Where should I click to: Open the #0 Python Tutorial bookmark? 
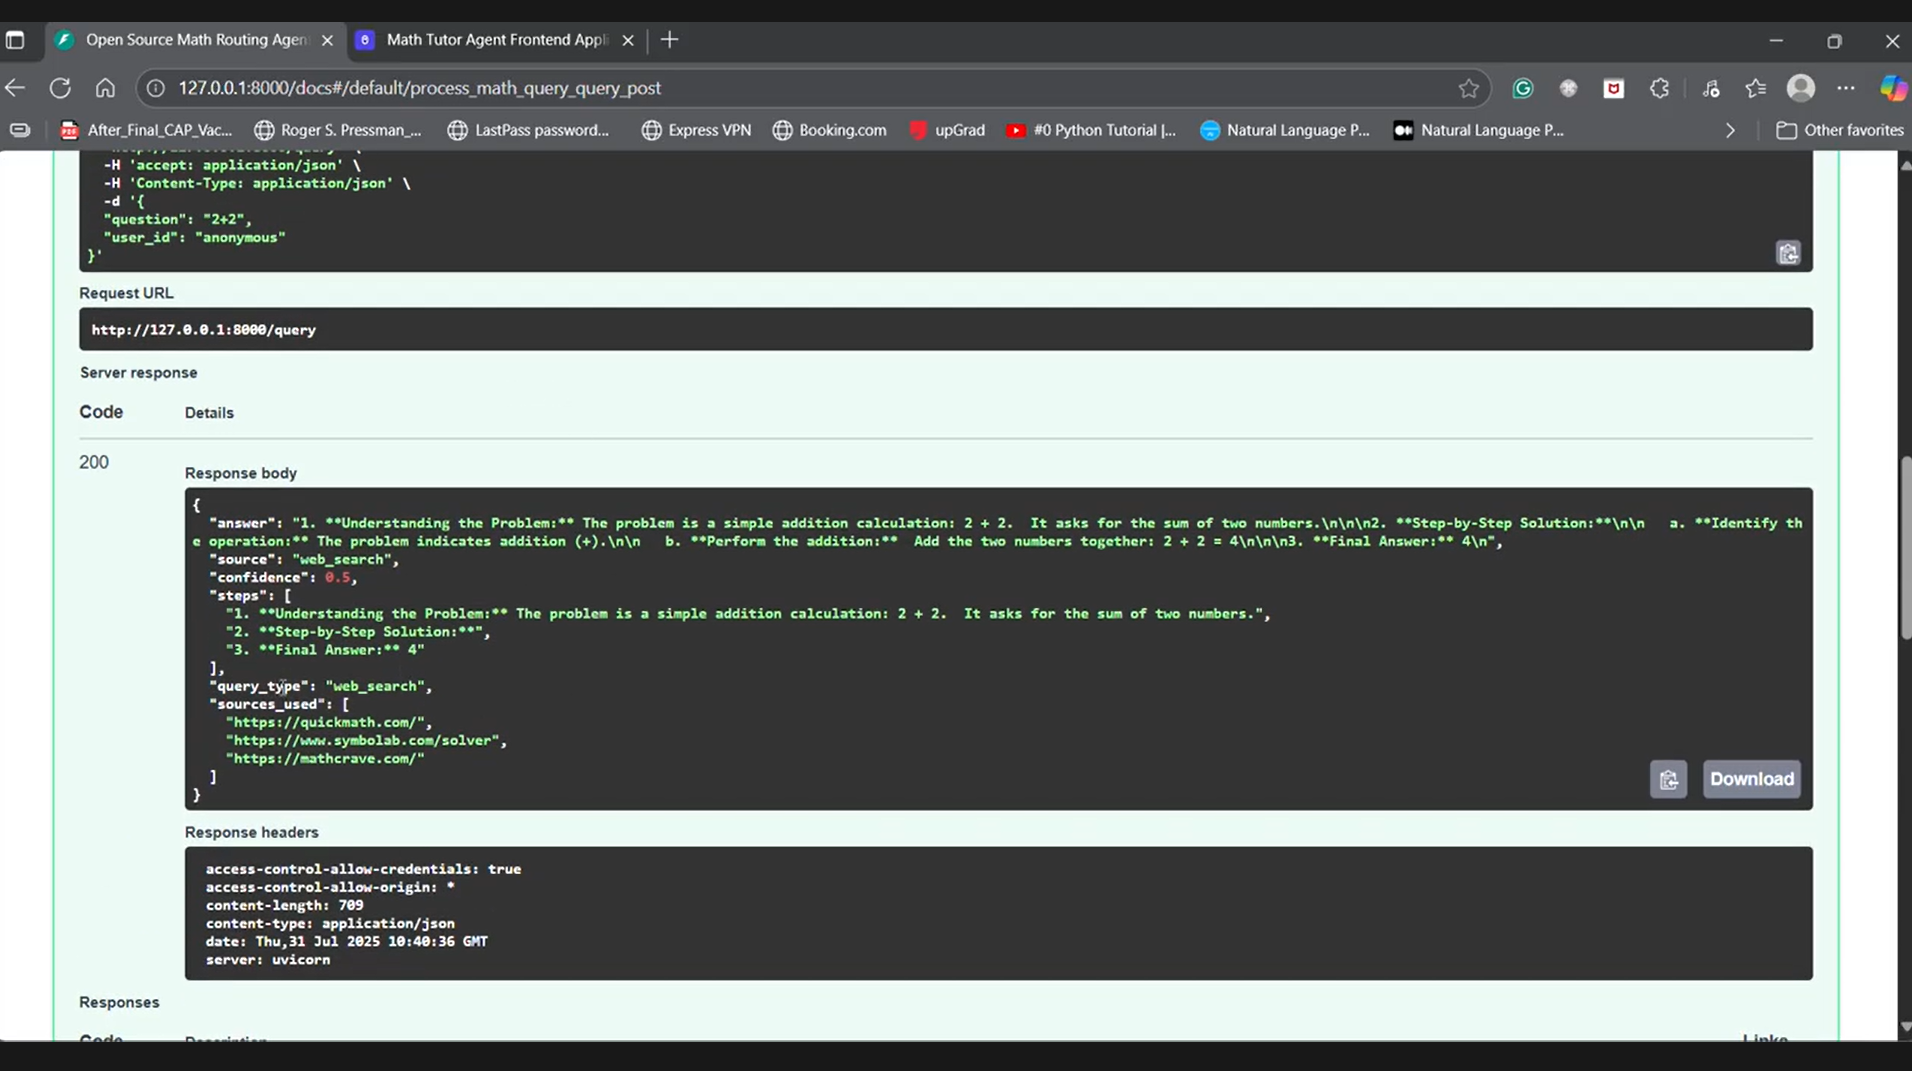tap(1091, 130)
